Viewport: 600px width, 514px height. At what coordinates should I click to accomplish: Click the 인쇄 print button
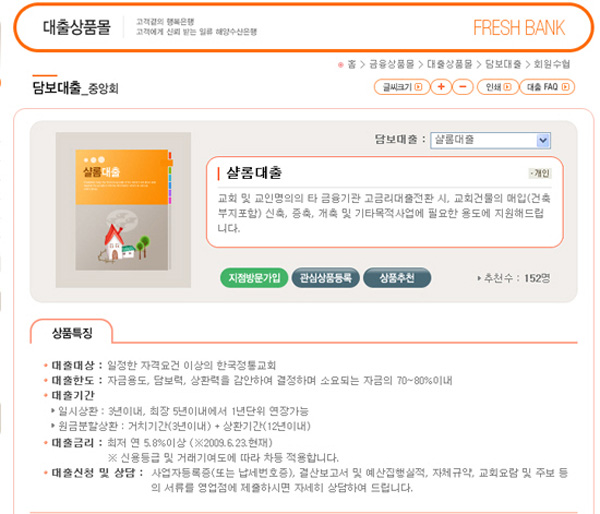[498, 87]
